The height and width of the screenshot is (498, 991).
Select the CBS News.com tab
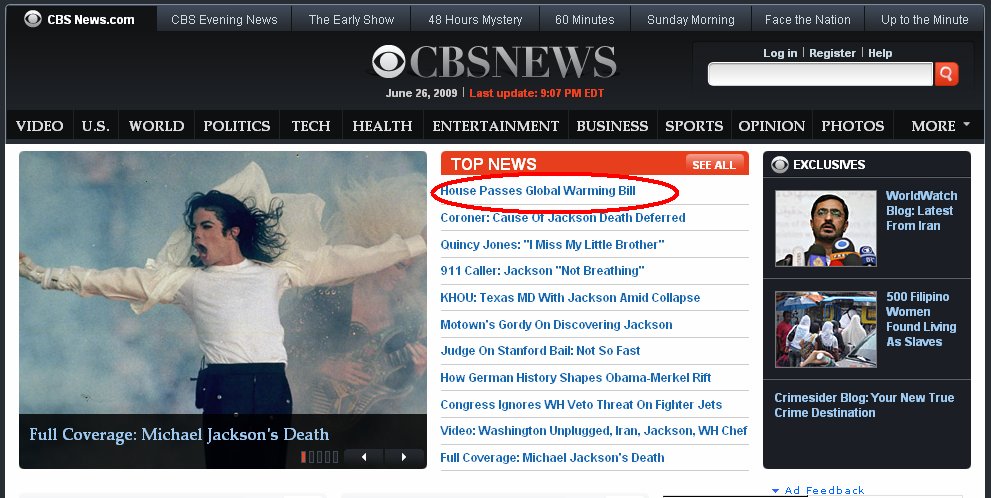tap(81, 19)
